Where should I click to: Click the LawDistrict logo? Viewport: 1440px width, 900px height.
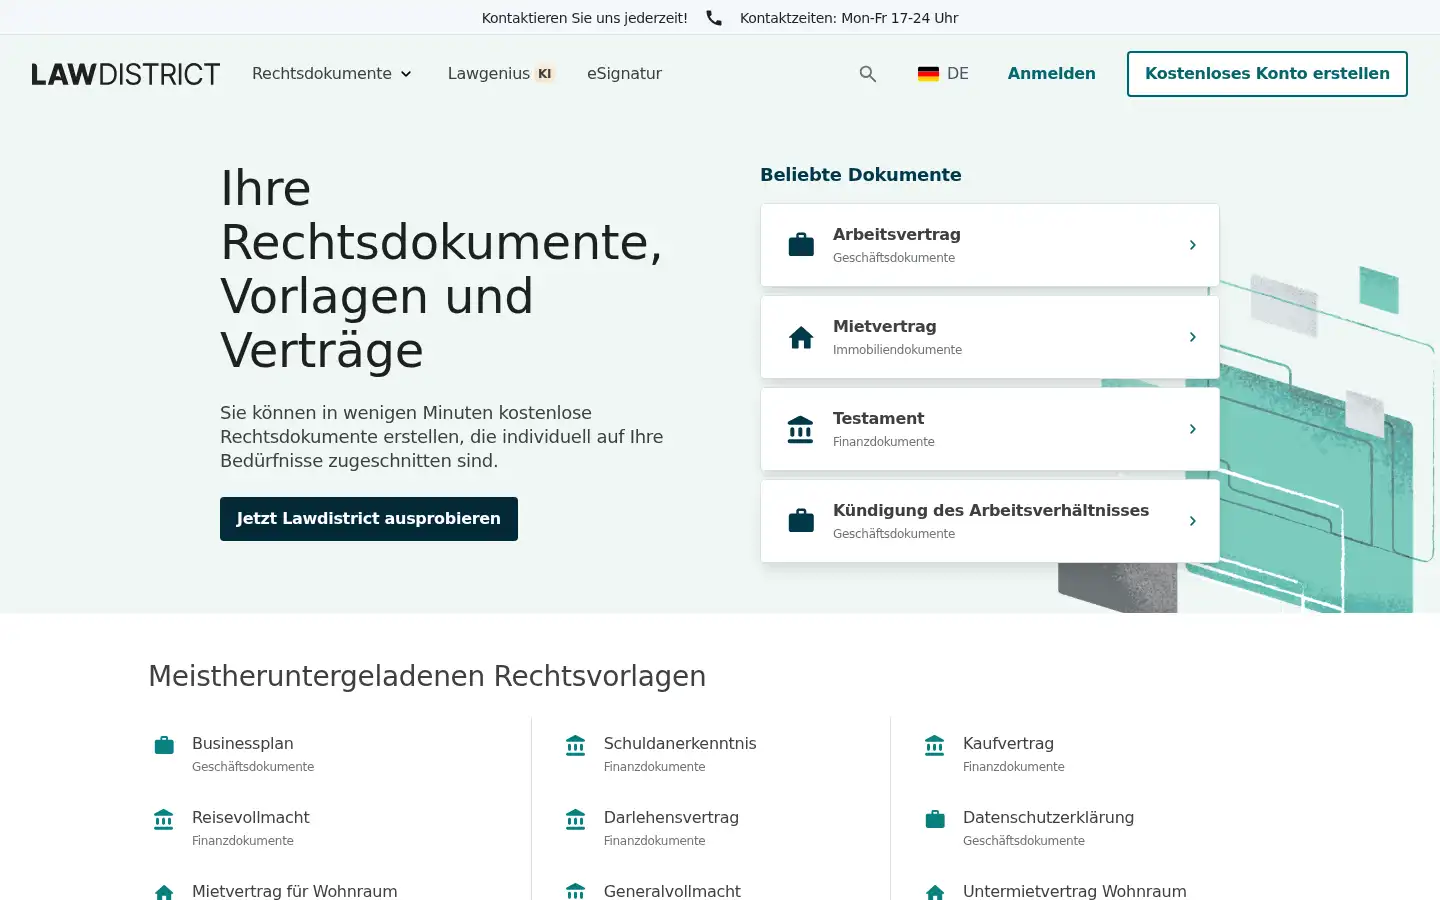(x=126, y=74)
